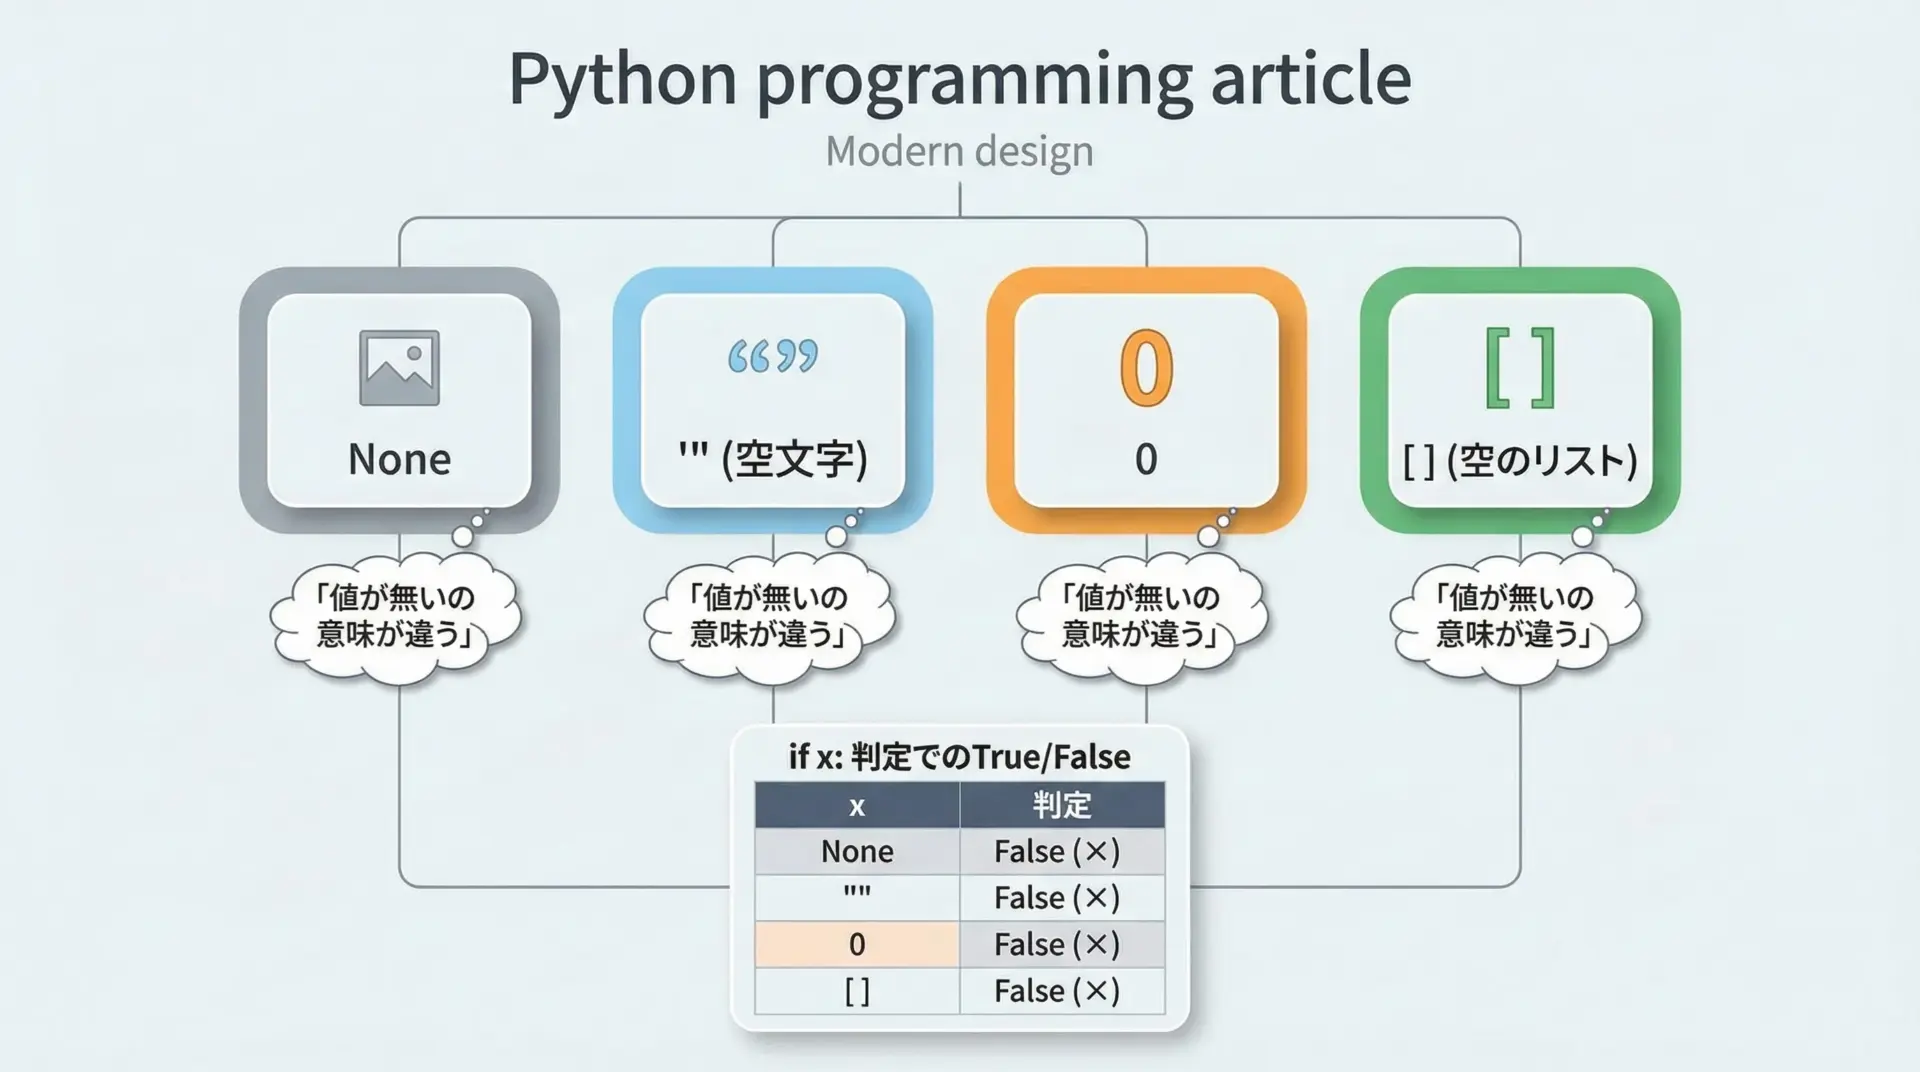The width and height of the screenshot is (1920, 1072).
Task: Select the orange highlighted 0 table cell
Action: pos(857,944)
